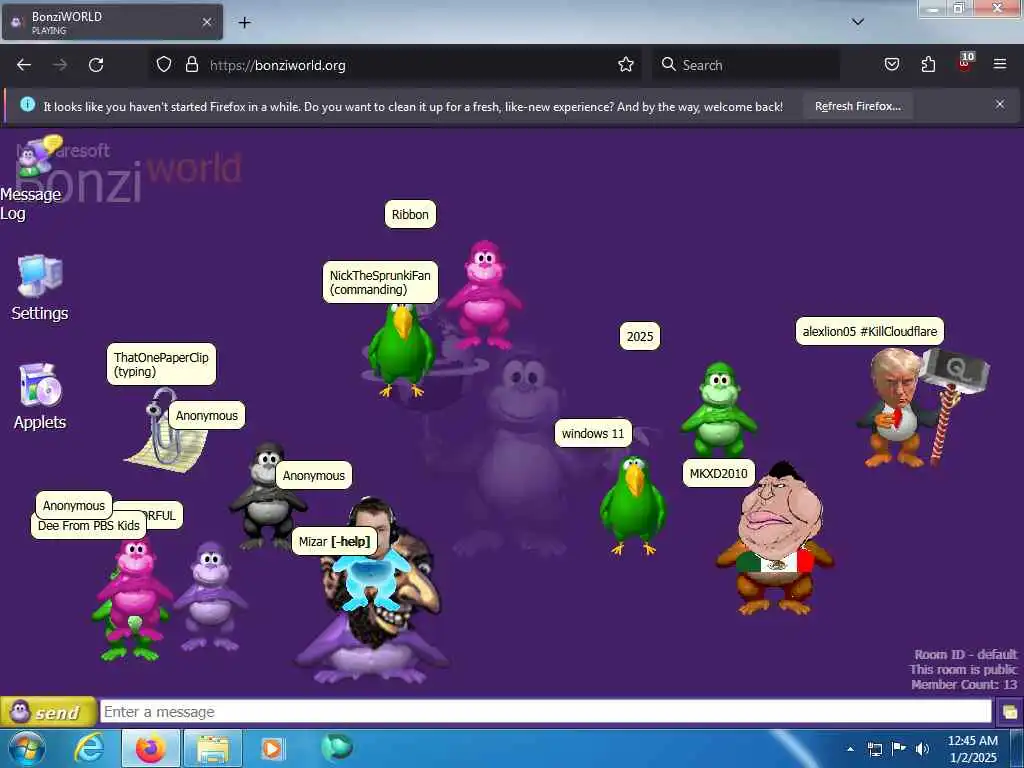Bookmark this page with the star icon

(x=626, y=65)
